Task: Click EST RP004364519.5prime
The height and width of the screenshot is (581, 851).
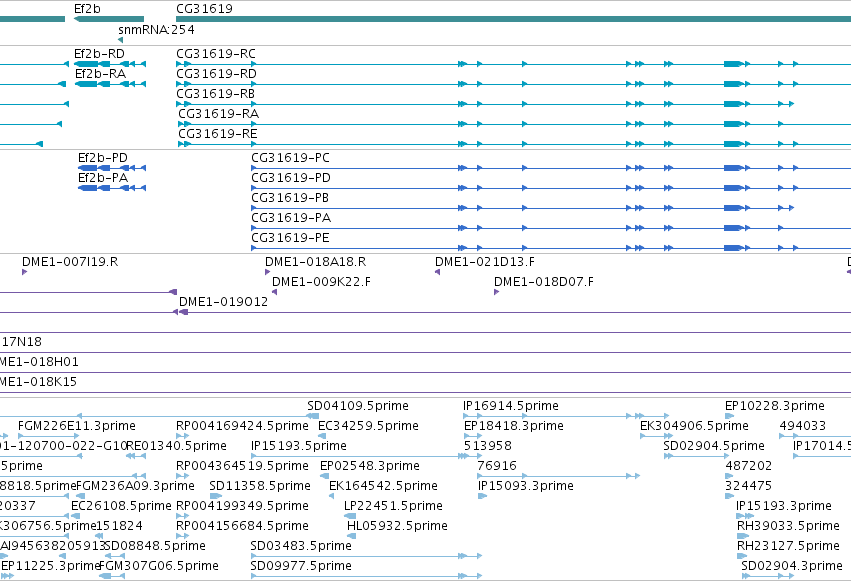Action: click(242, 467)
